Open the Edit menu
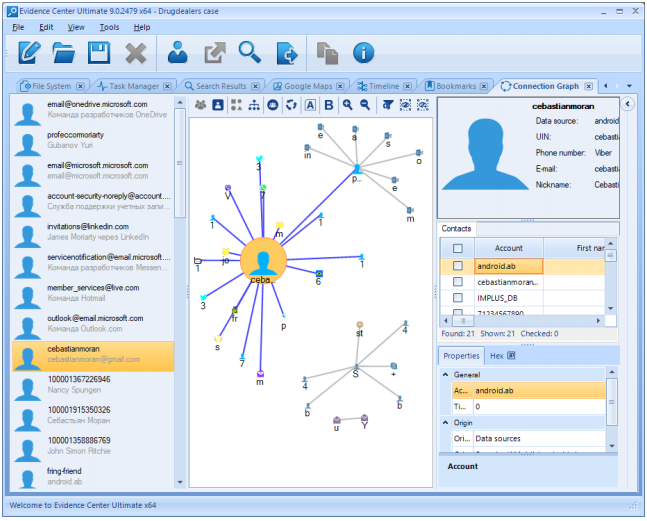Viewport: 647px width, 521px height. pyautogui.click(x=46, y=27)
